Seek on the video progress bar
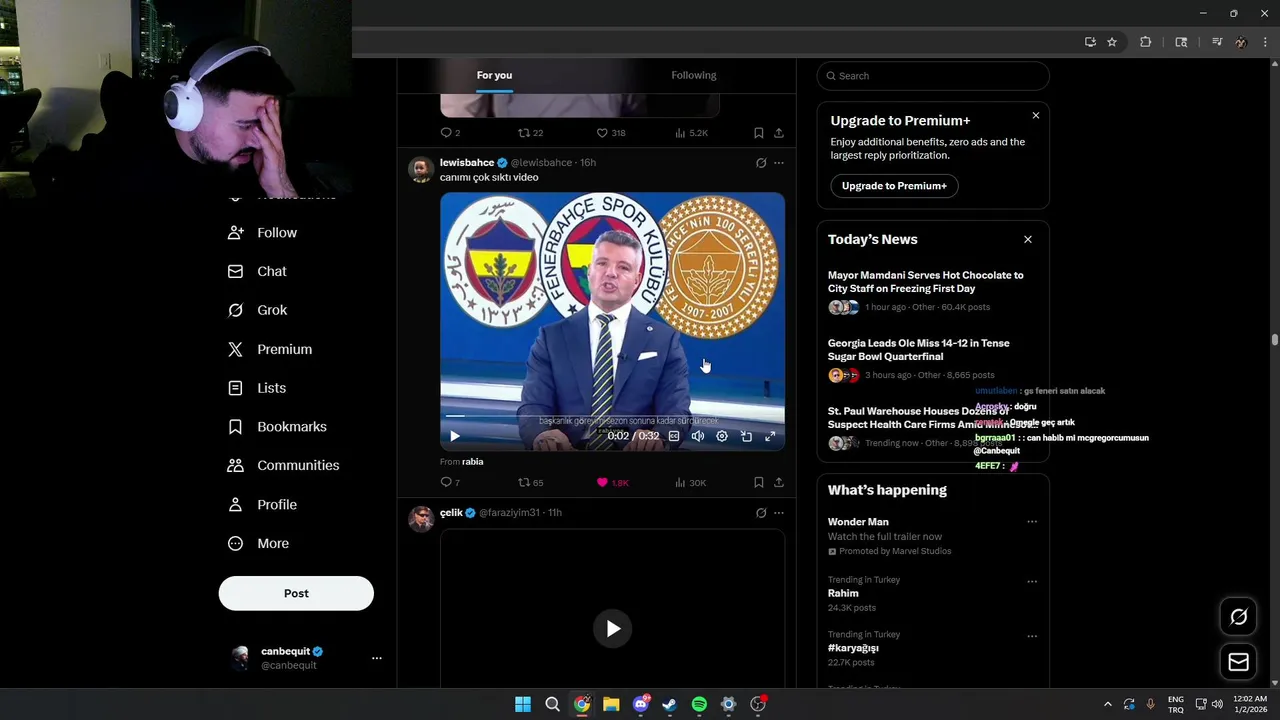Screen dimensions: 1280x720 pos(612,416)
